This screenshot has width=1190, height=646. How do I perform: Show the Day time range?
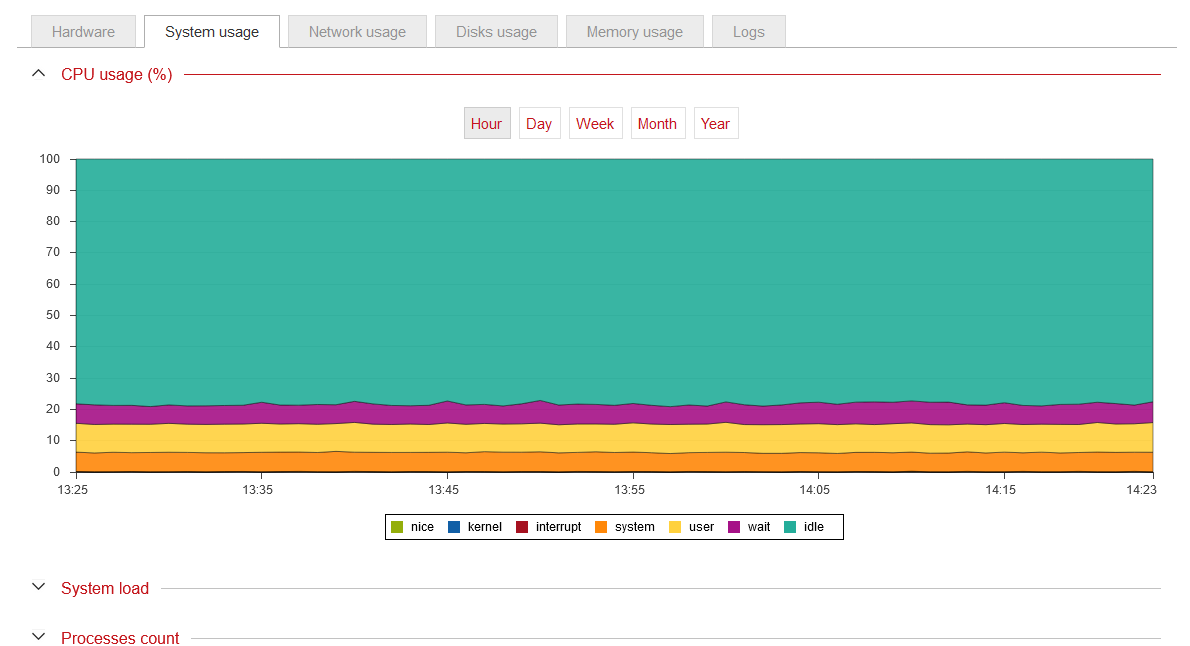point(539,124)
